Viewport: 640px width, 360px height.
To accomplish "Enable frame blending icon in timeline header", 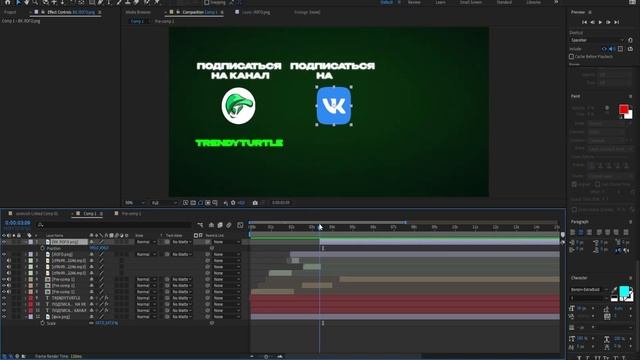I will point(220,225).
